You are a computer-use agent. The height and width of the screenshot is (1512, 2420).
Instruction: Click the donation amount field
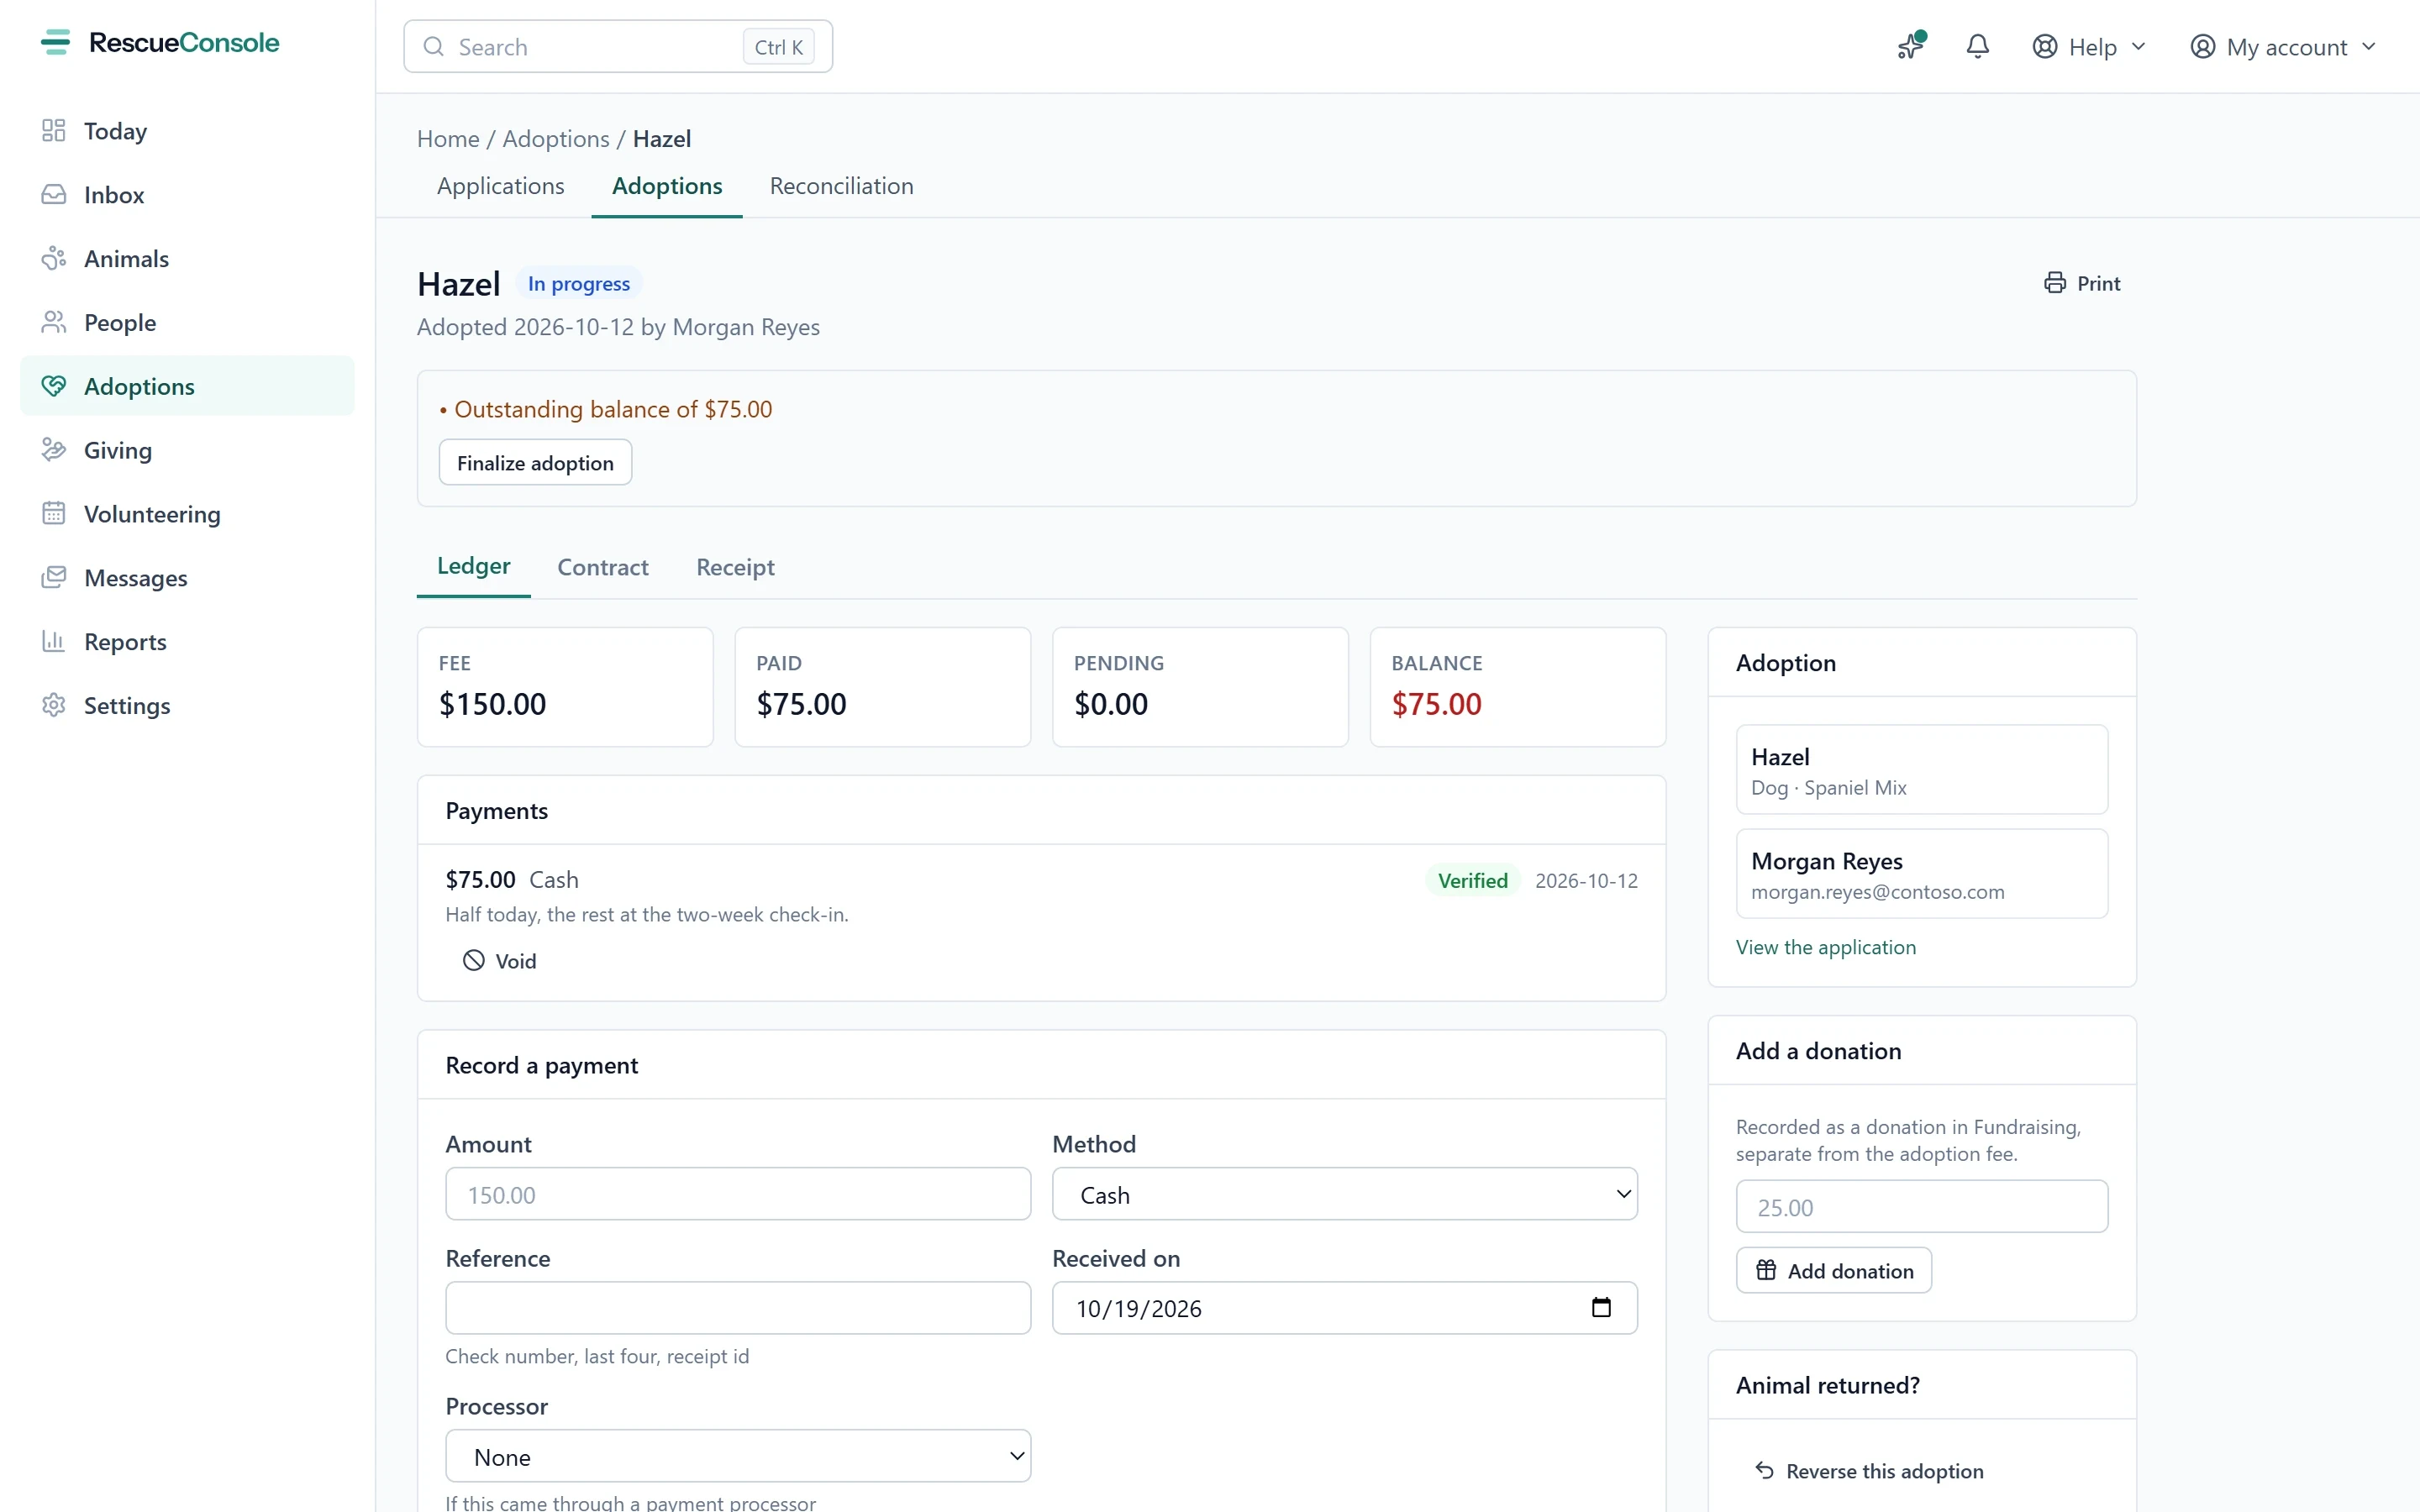(x=1921, y=1206)
